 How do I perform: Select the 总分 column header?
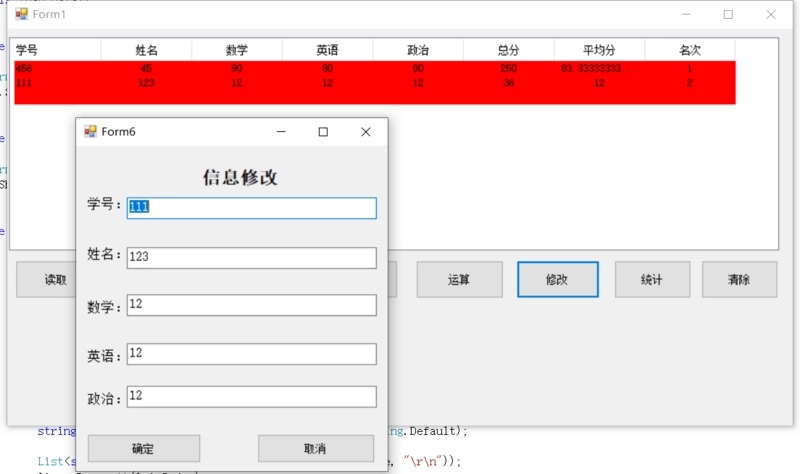pyautogui.click(x=509, y=50)
